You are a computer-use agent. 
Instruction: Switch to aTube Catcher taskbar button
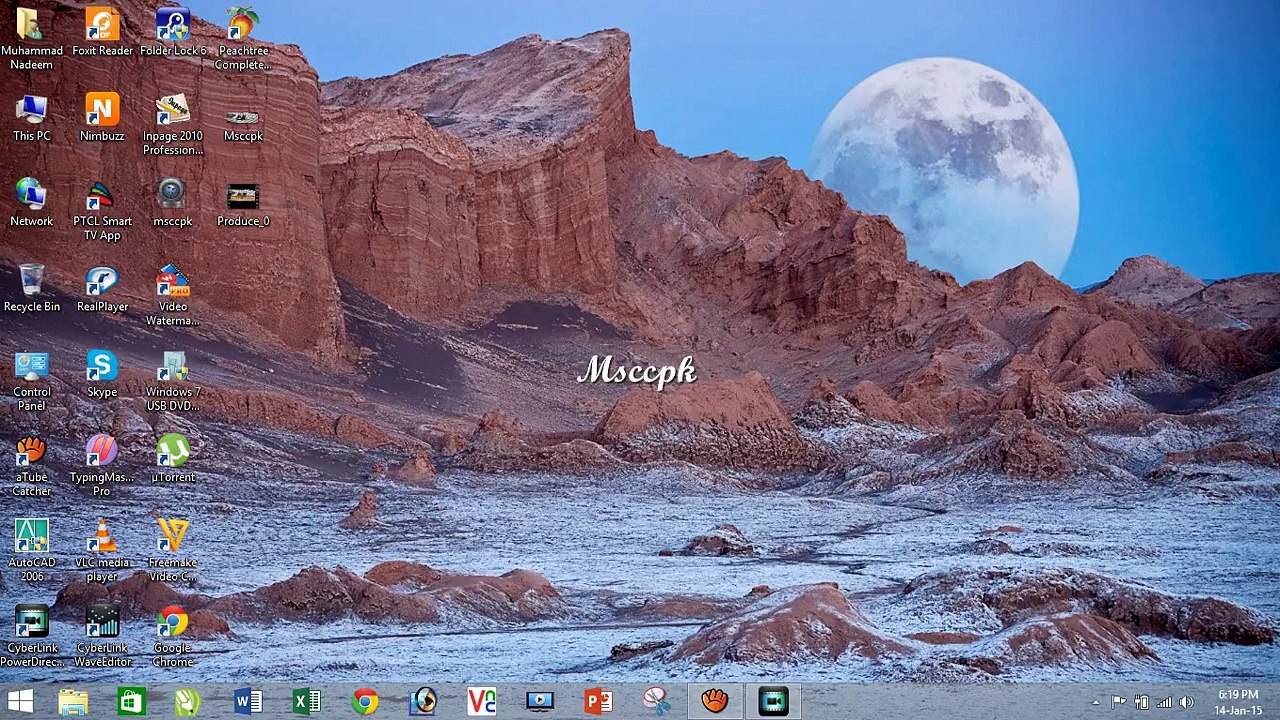(x=715, y=701)
